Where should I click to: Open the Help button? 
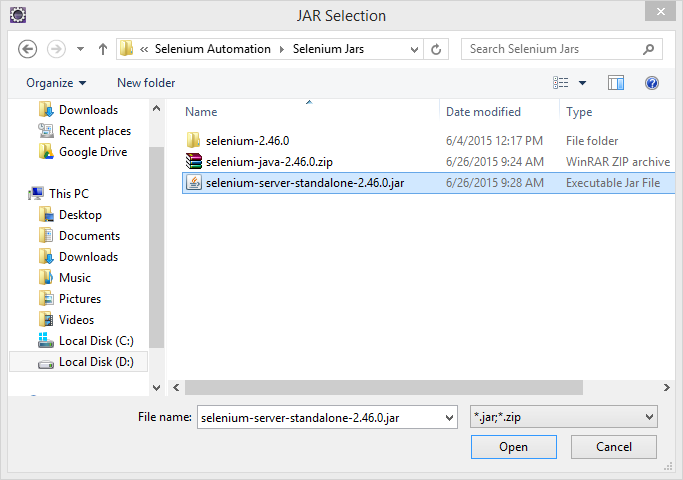click(x=652, y=83)
